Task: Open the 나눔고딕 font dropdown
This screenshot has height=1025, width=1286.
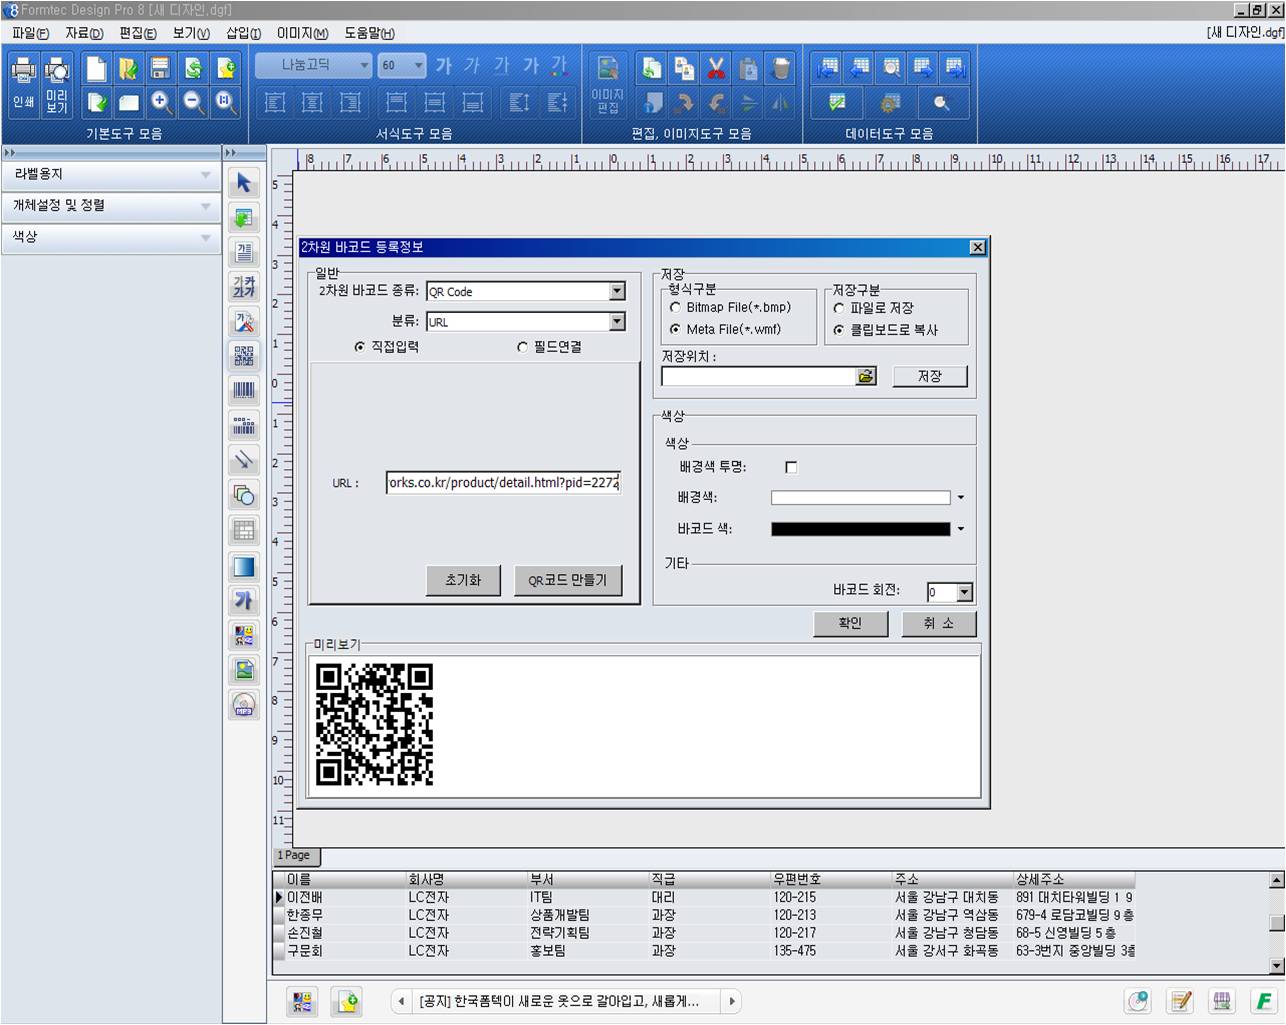Action: point(314,65)
